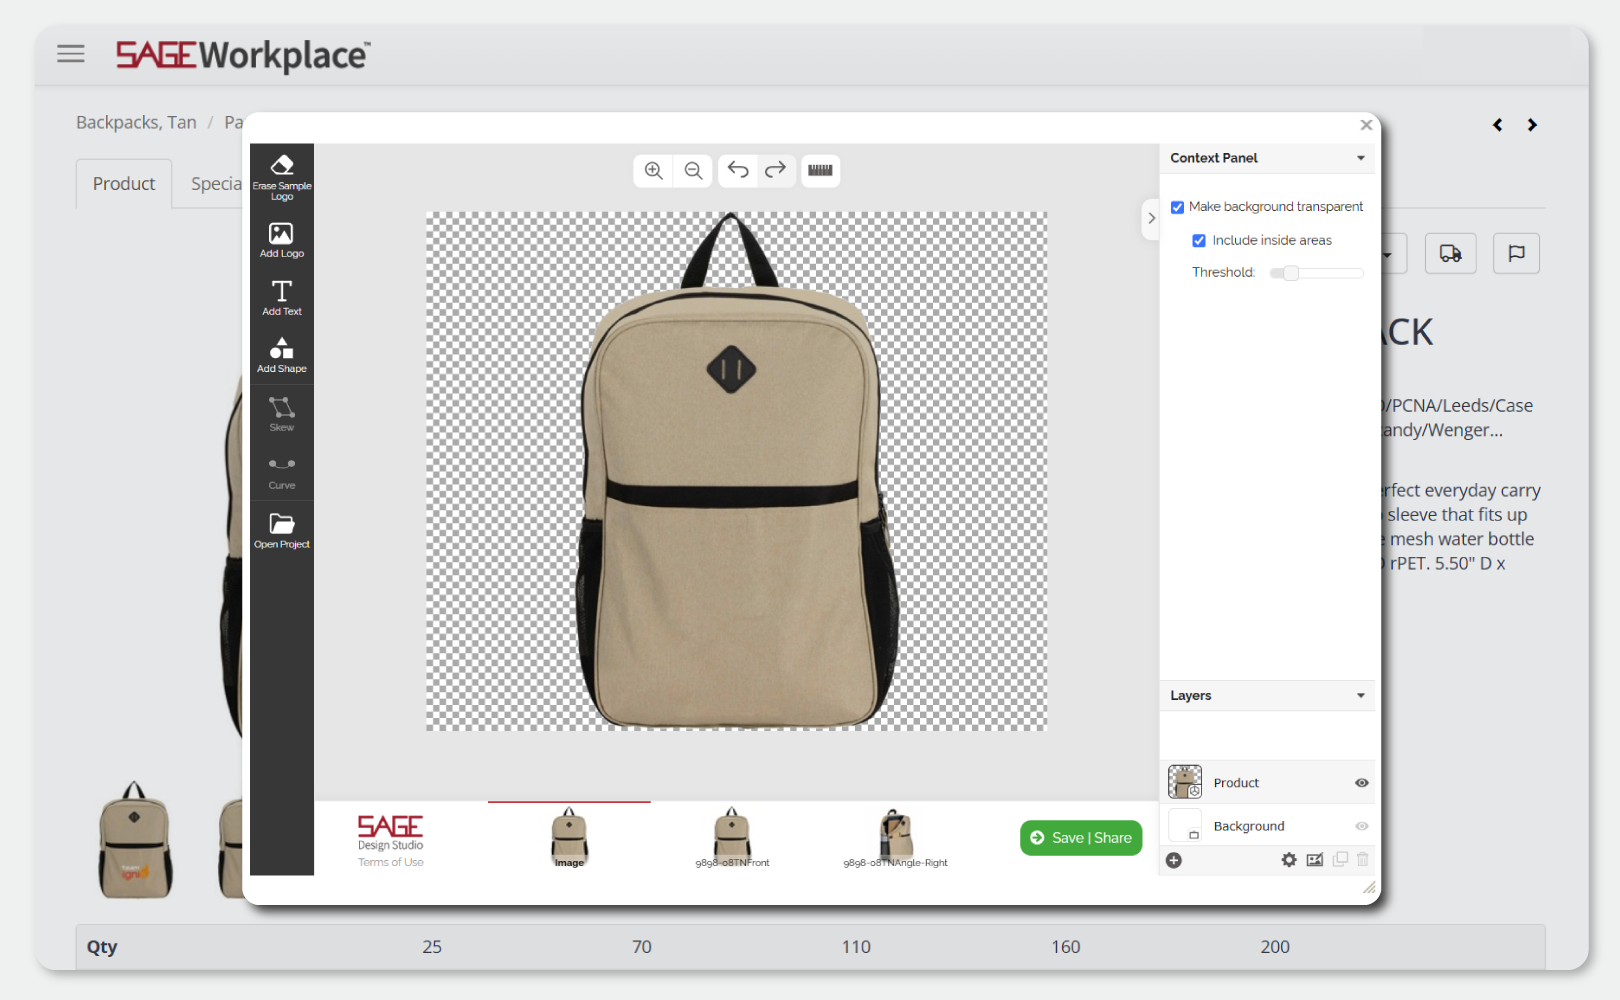Select the Skew tool
Screen dimensions: 1620x1000
tap(282, 413)
